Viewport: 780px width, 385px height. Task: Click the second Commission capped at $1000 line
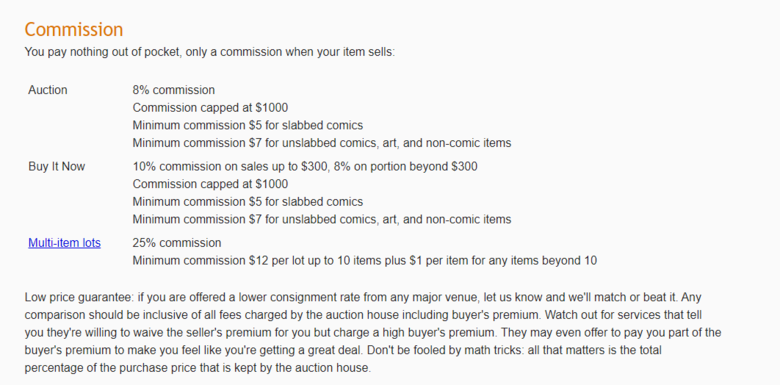[210, 185]
